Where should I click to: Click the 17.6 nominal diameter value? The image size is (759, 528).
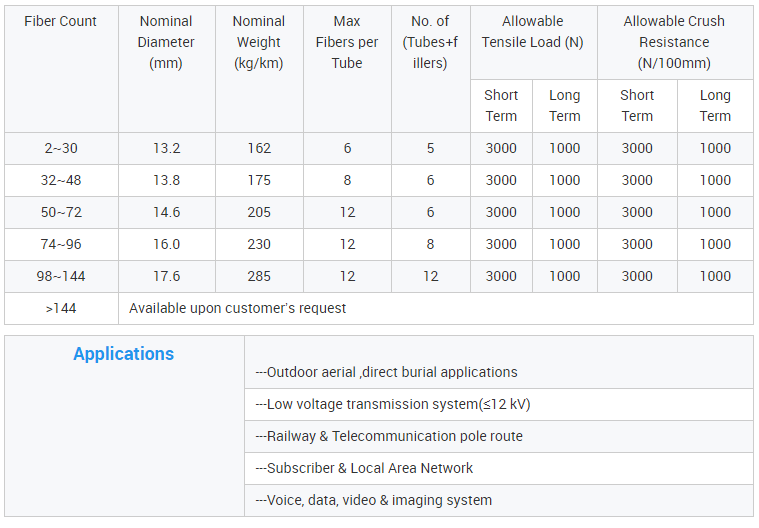(x=166, y=276)
